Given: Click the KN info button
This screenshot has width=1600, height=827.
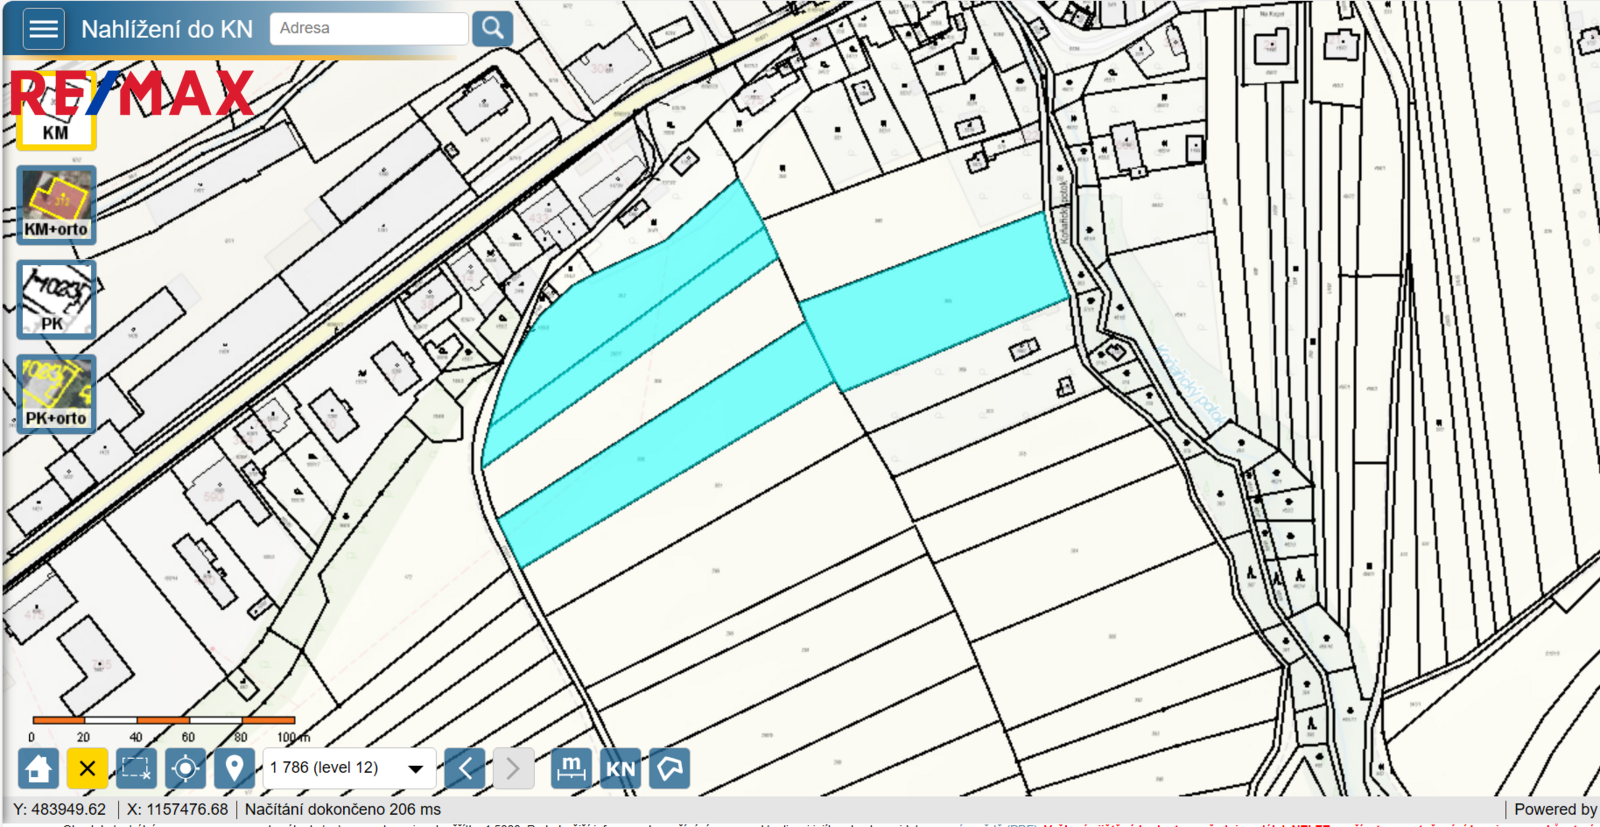Looking at the screenshot, I should 620,768.
